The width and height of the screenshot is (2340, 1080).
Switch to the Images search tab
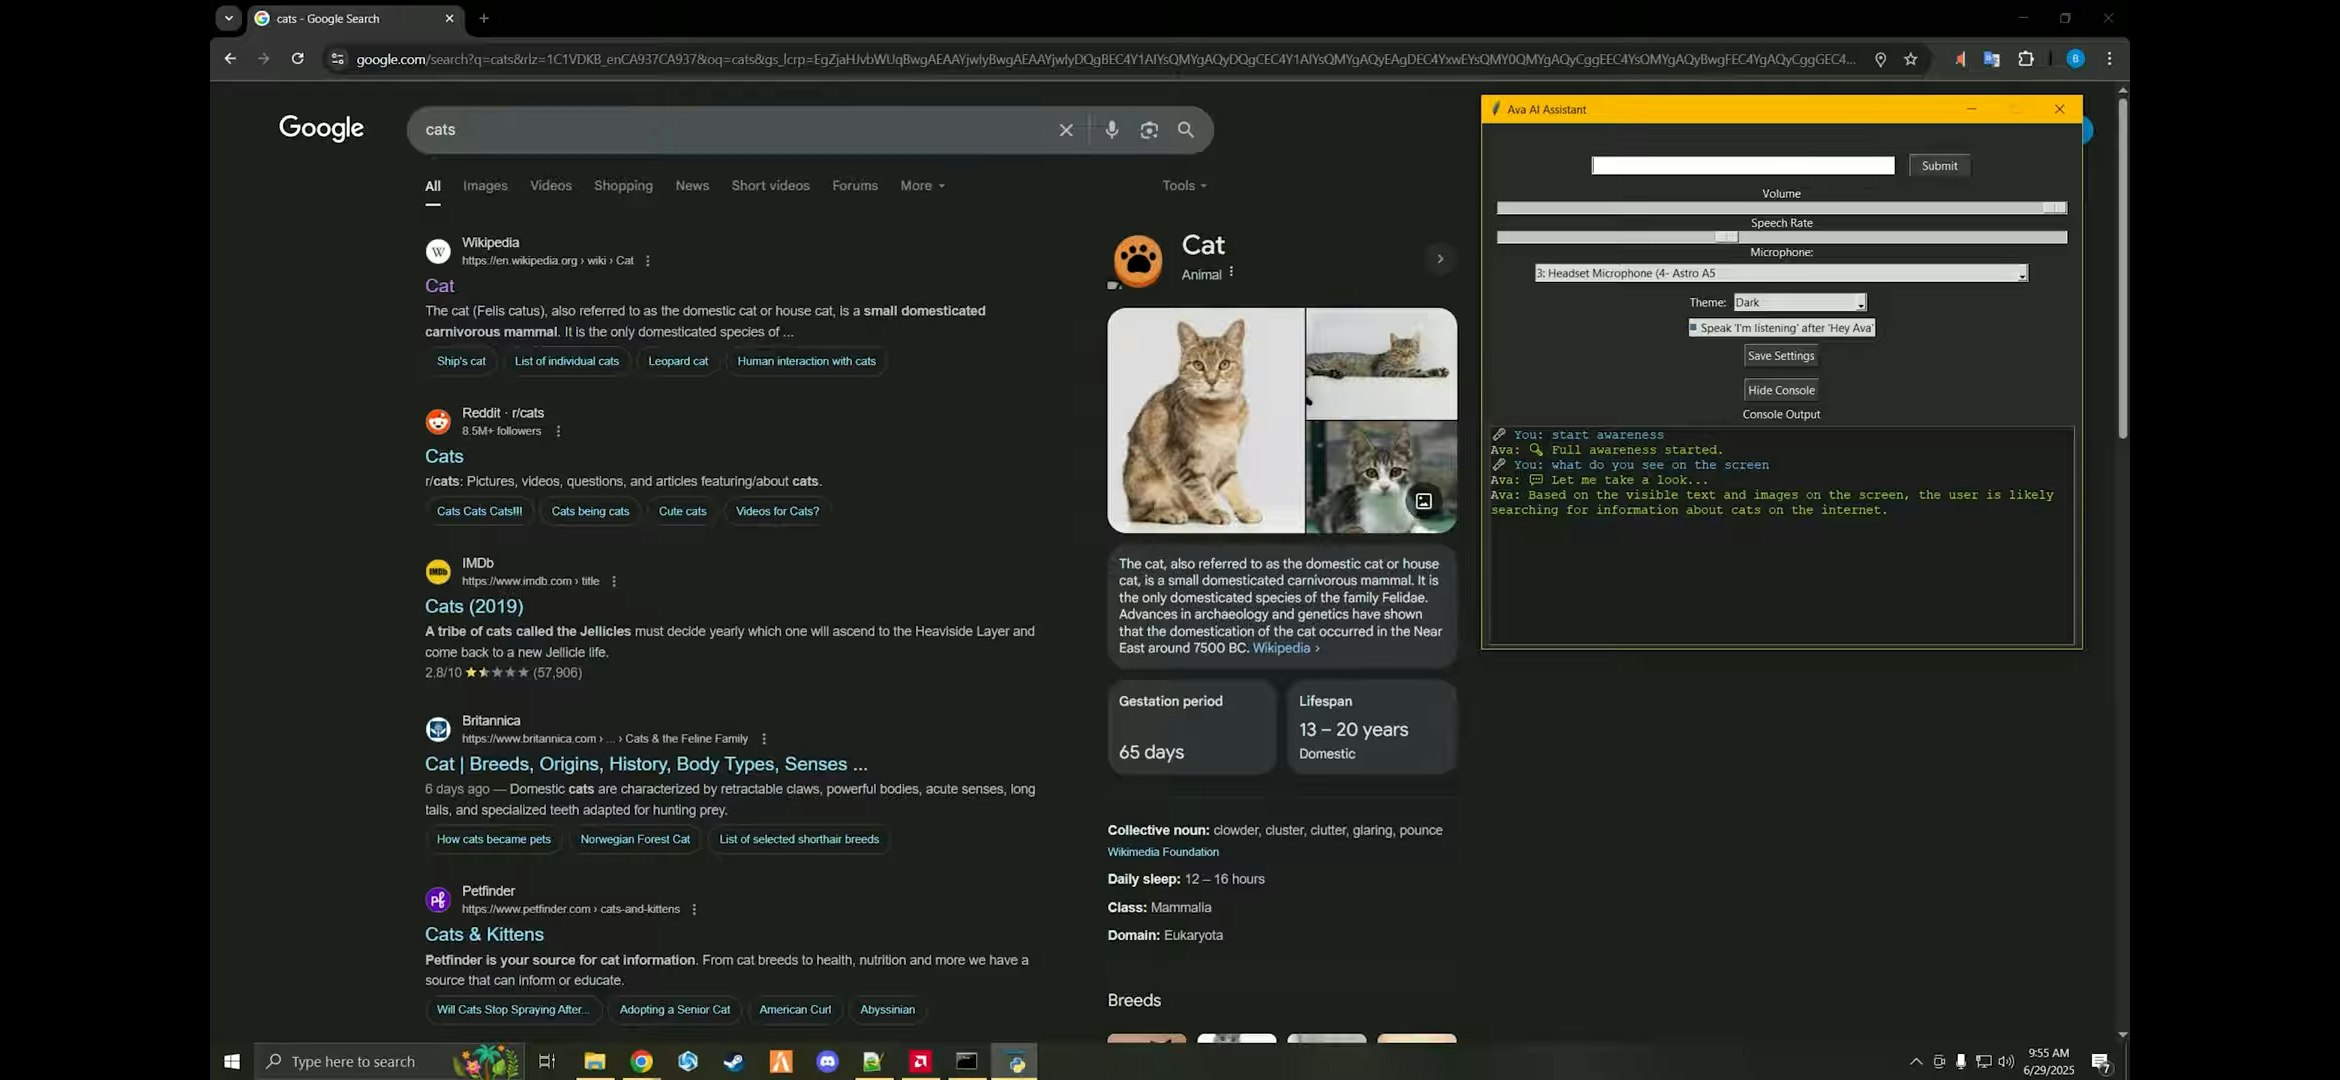[485, 185]
